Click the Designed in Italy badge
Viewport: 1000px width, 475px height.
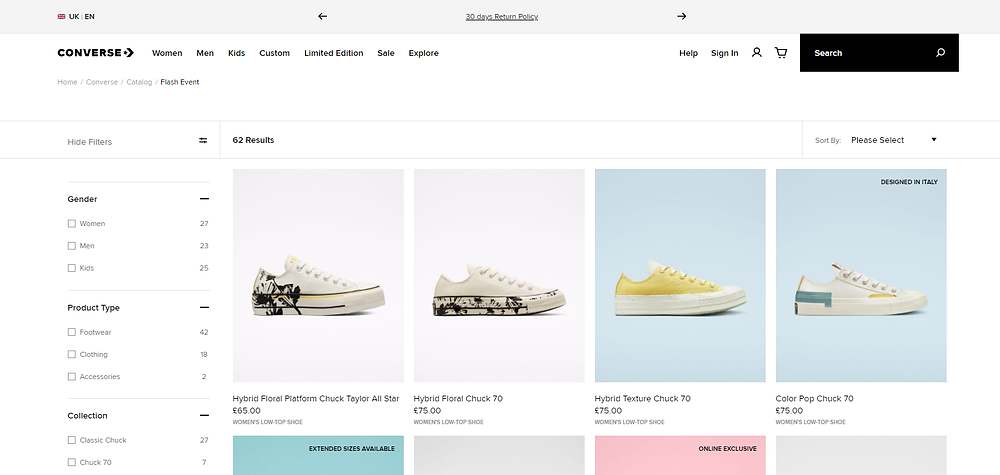909,182
